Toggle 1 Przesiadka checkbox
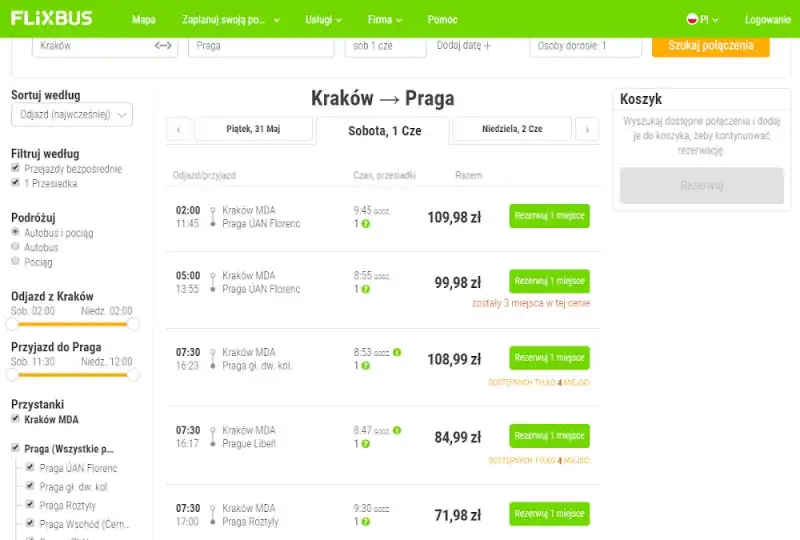 coord(15,183)
